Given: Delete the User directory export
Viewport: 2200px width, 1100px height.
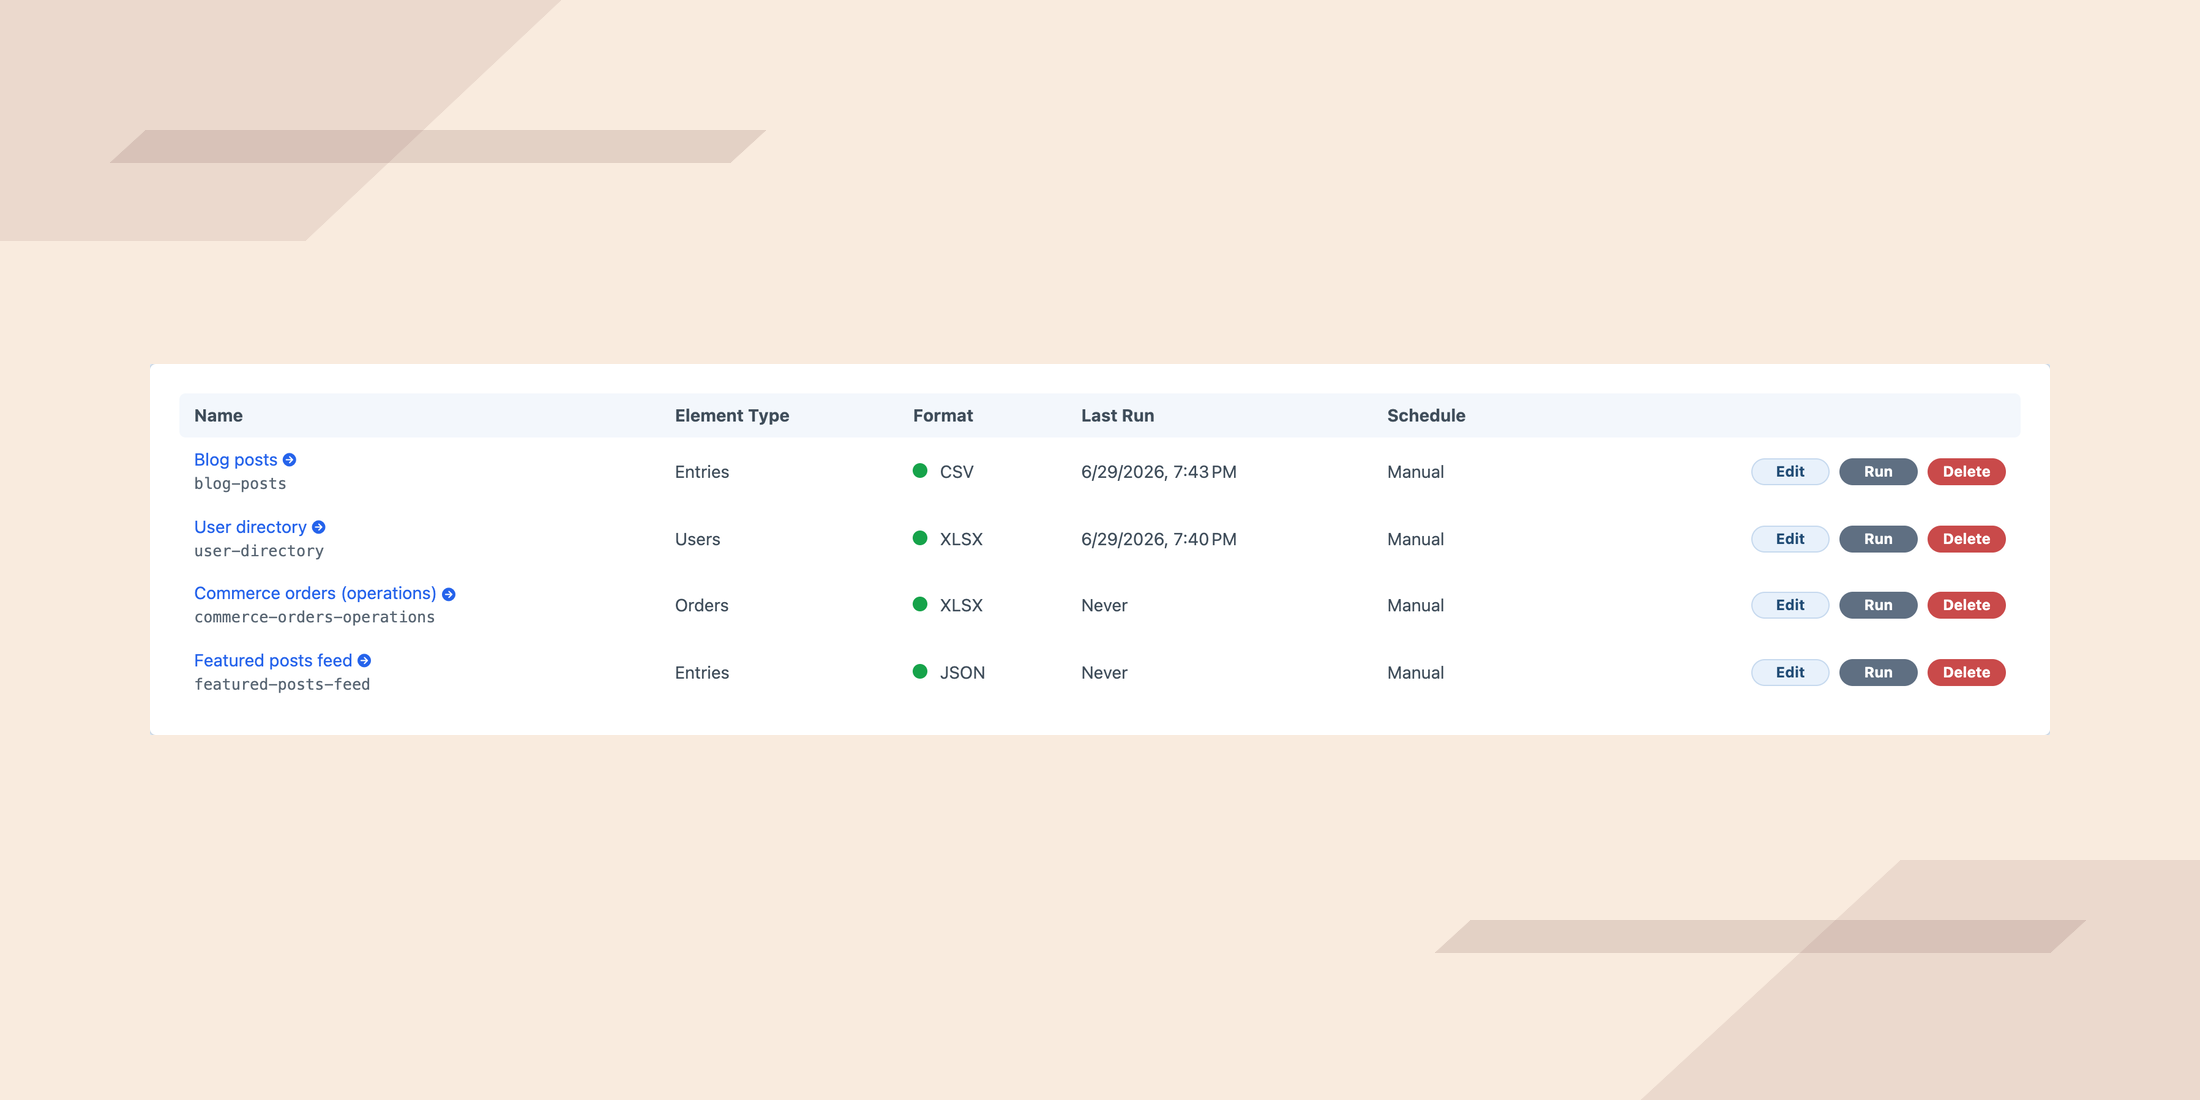Looking at the screenshot, I should pyautogui.click(x=1966, y=539).
